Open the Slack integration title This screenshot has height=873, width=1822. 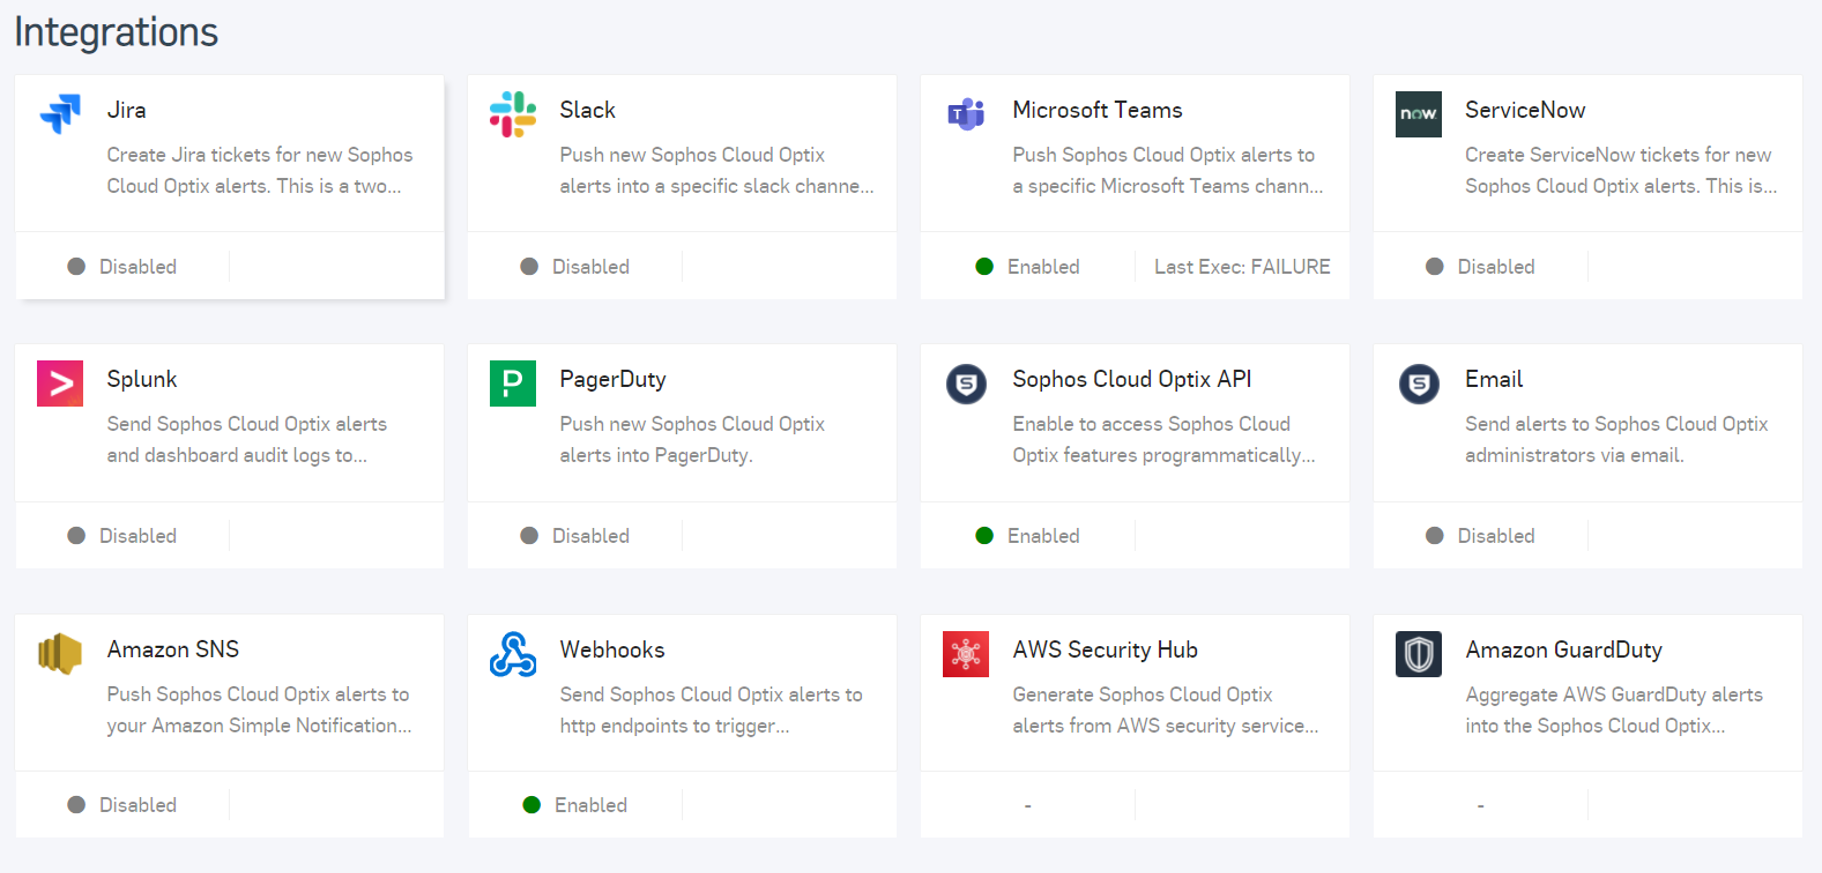tap(587, 110)
